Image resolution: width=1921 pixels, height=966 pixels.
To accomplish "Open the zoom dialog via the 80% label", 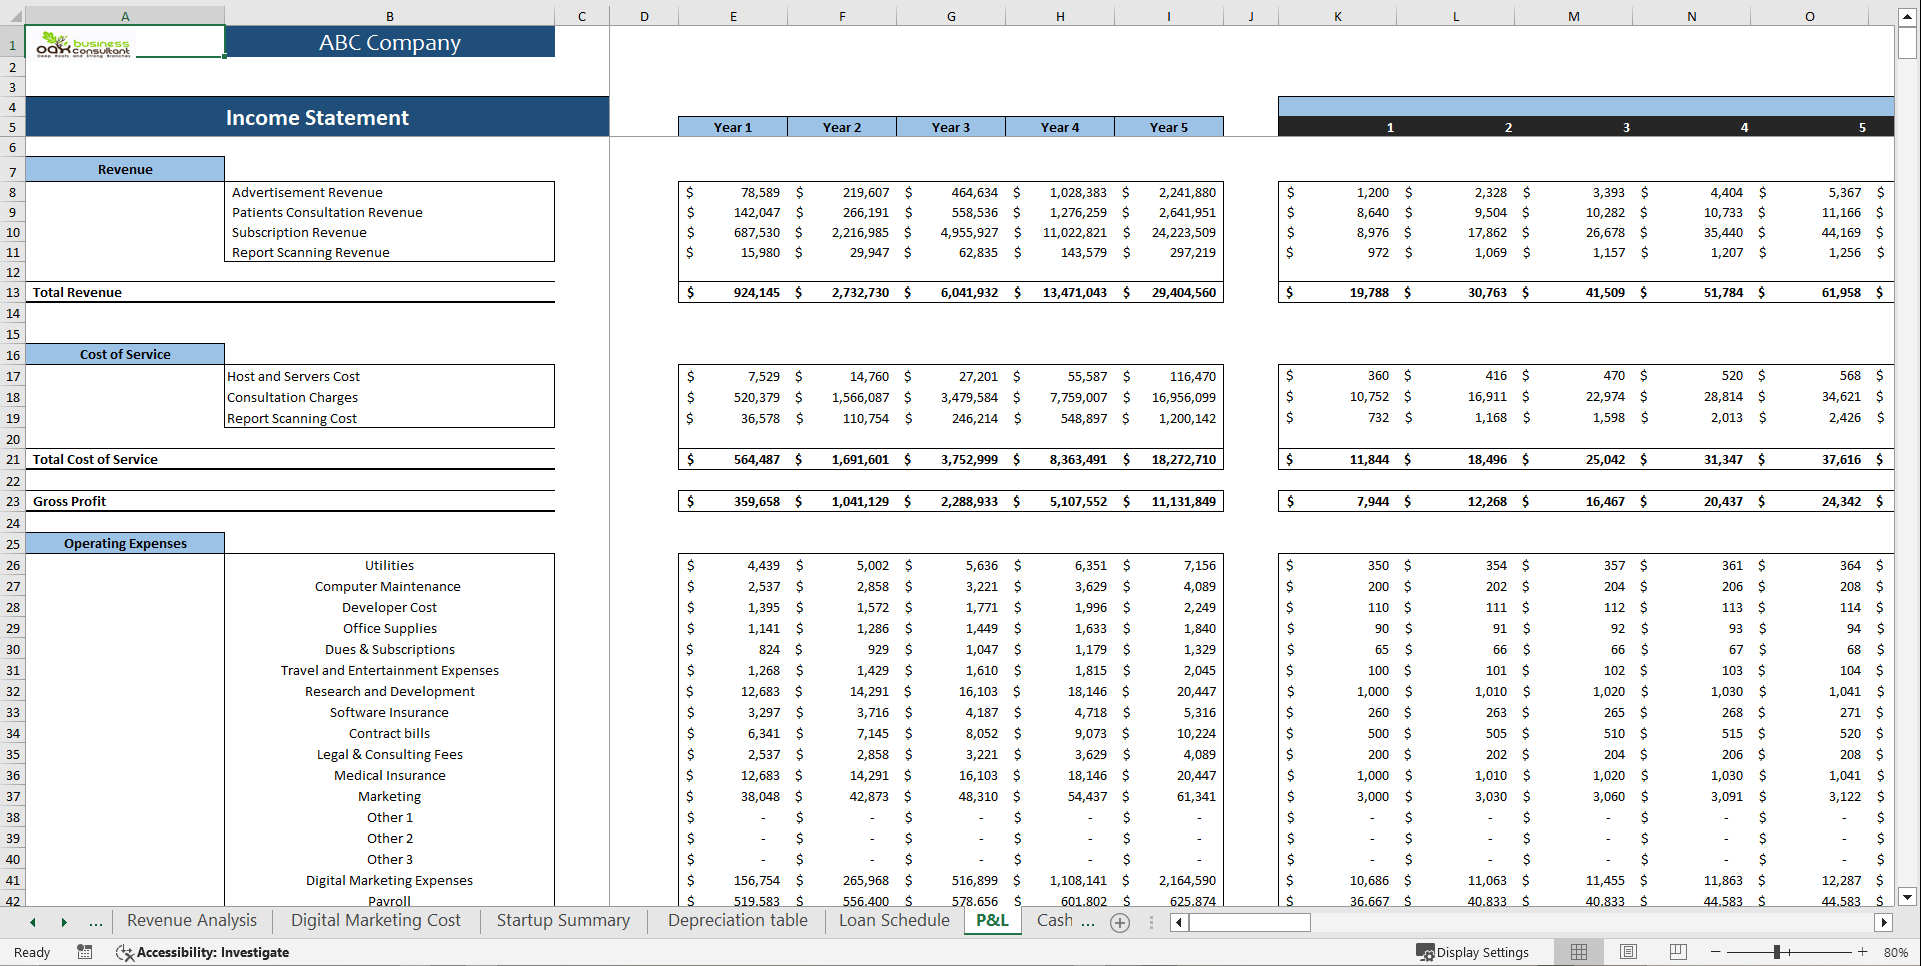I will [x=1897, y=952].
